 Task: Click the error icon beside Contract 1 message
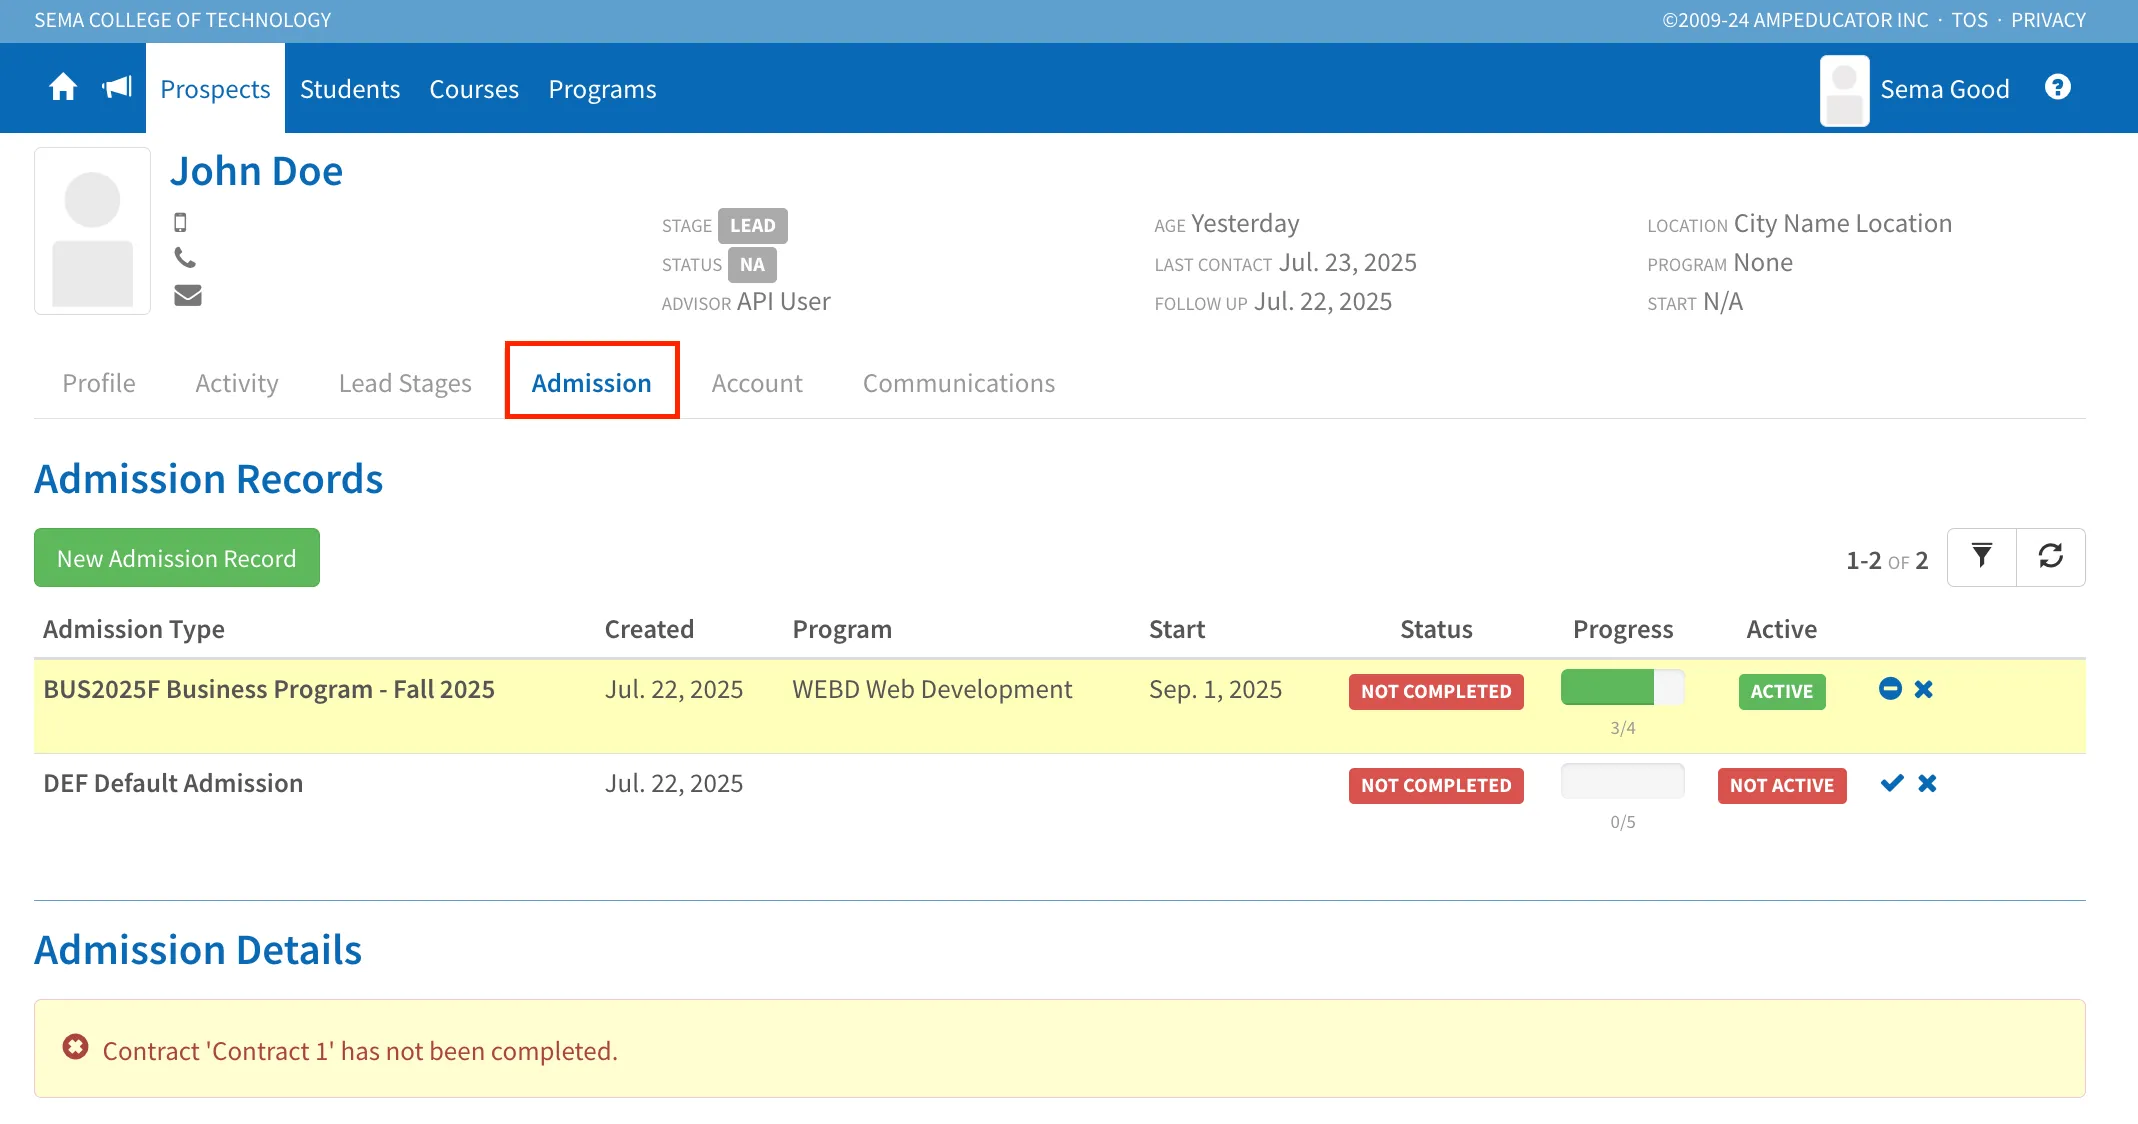pyautogui.click(x=75, y=1047)
